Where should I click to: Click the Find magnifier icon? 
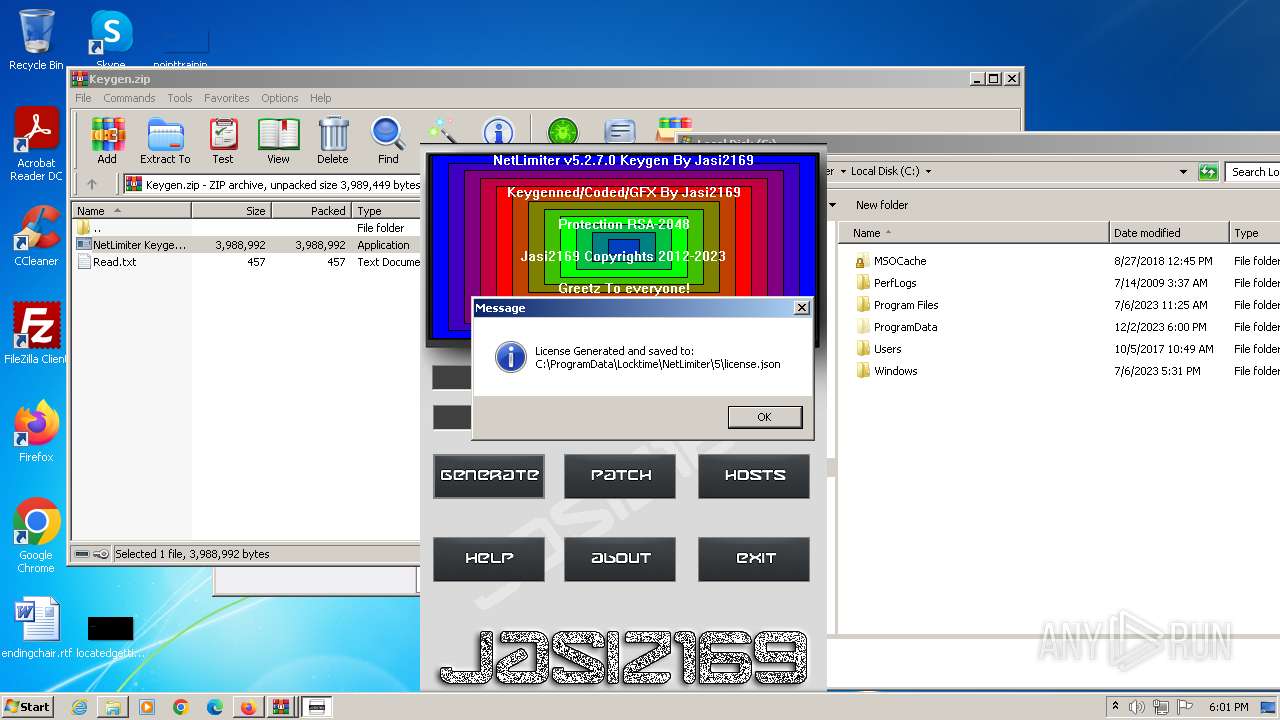tap(388, 141)
